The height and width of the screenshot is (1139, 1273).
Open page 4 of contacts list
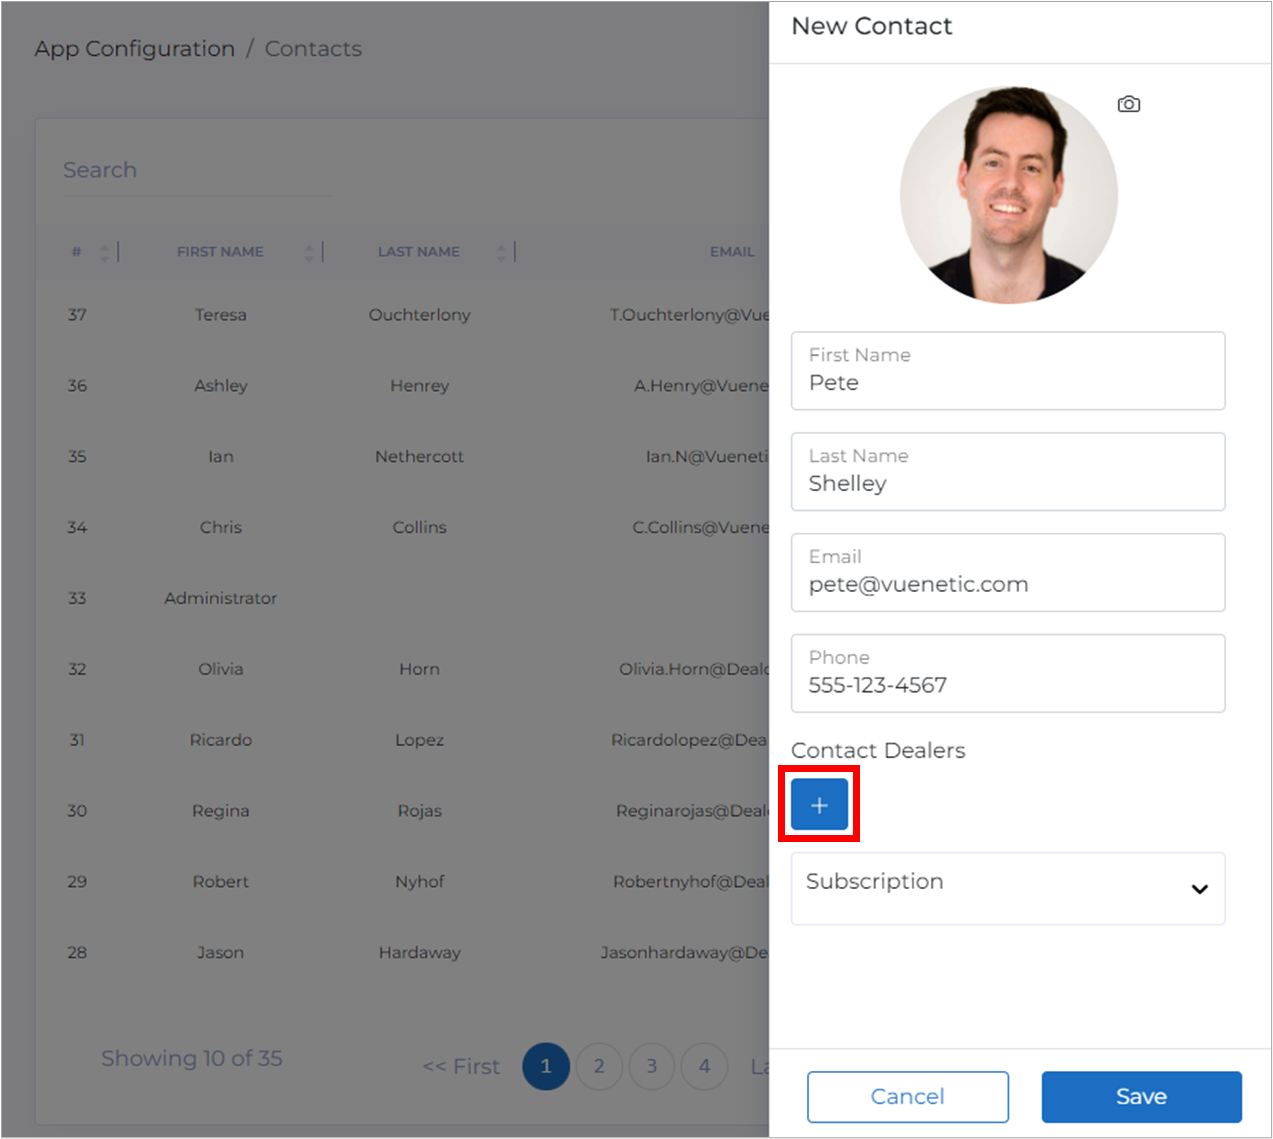pos(704,1066)
